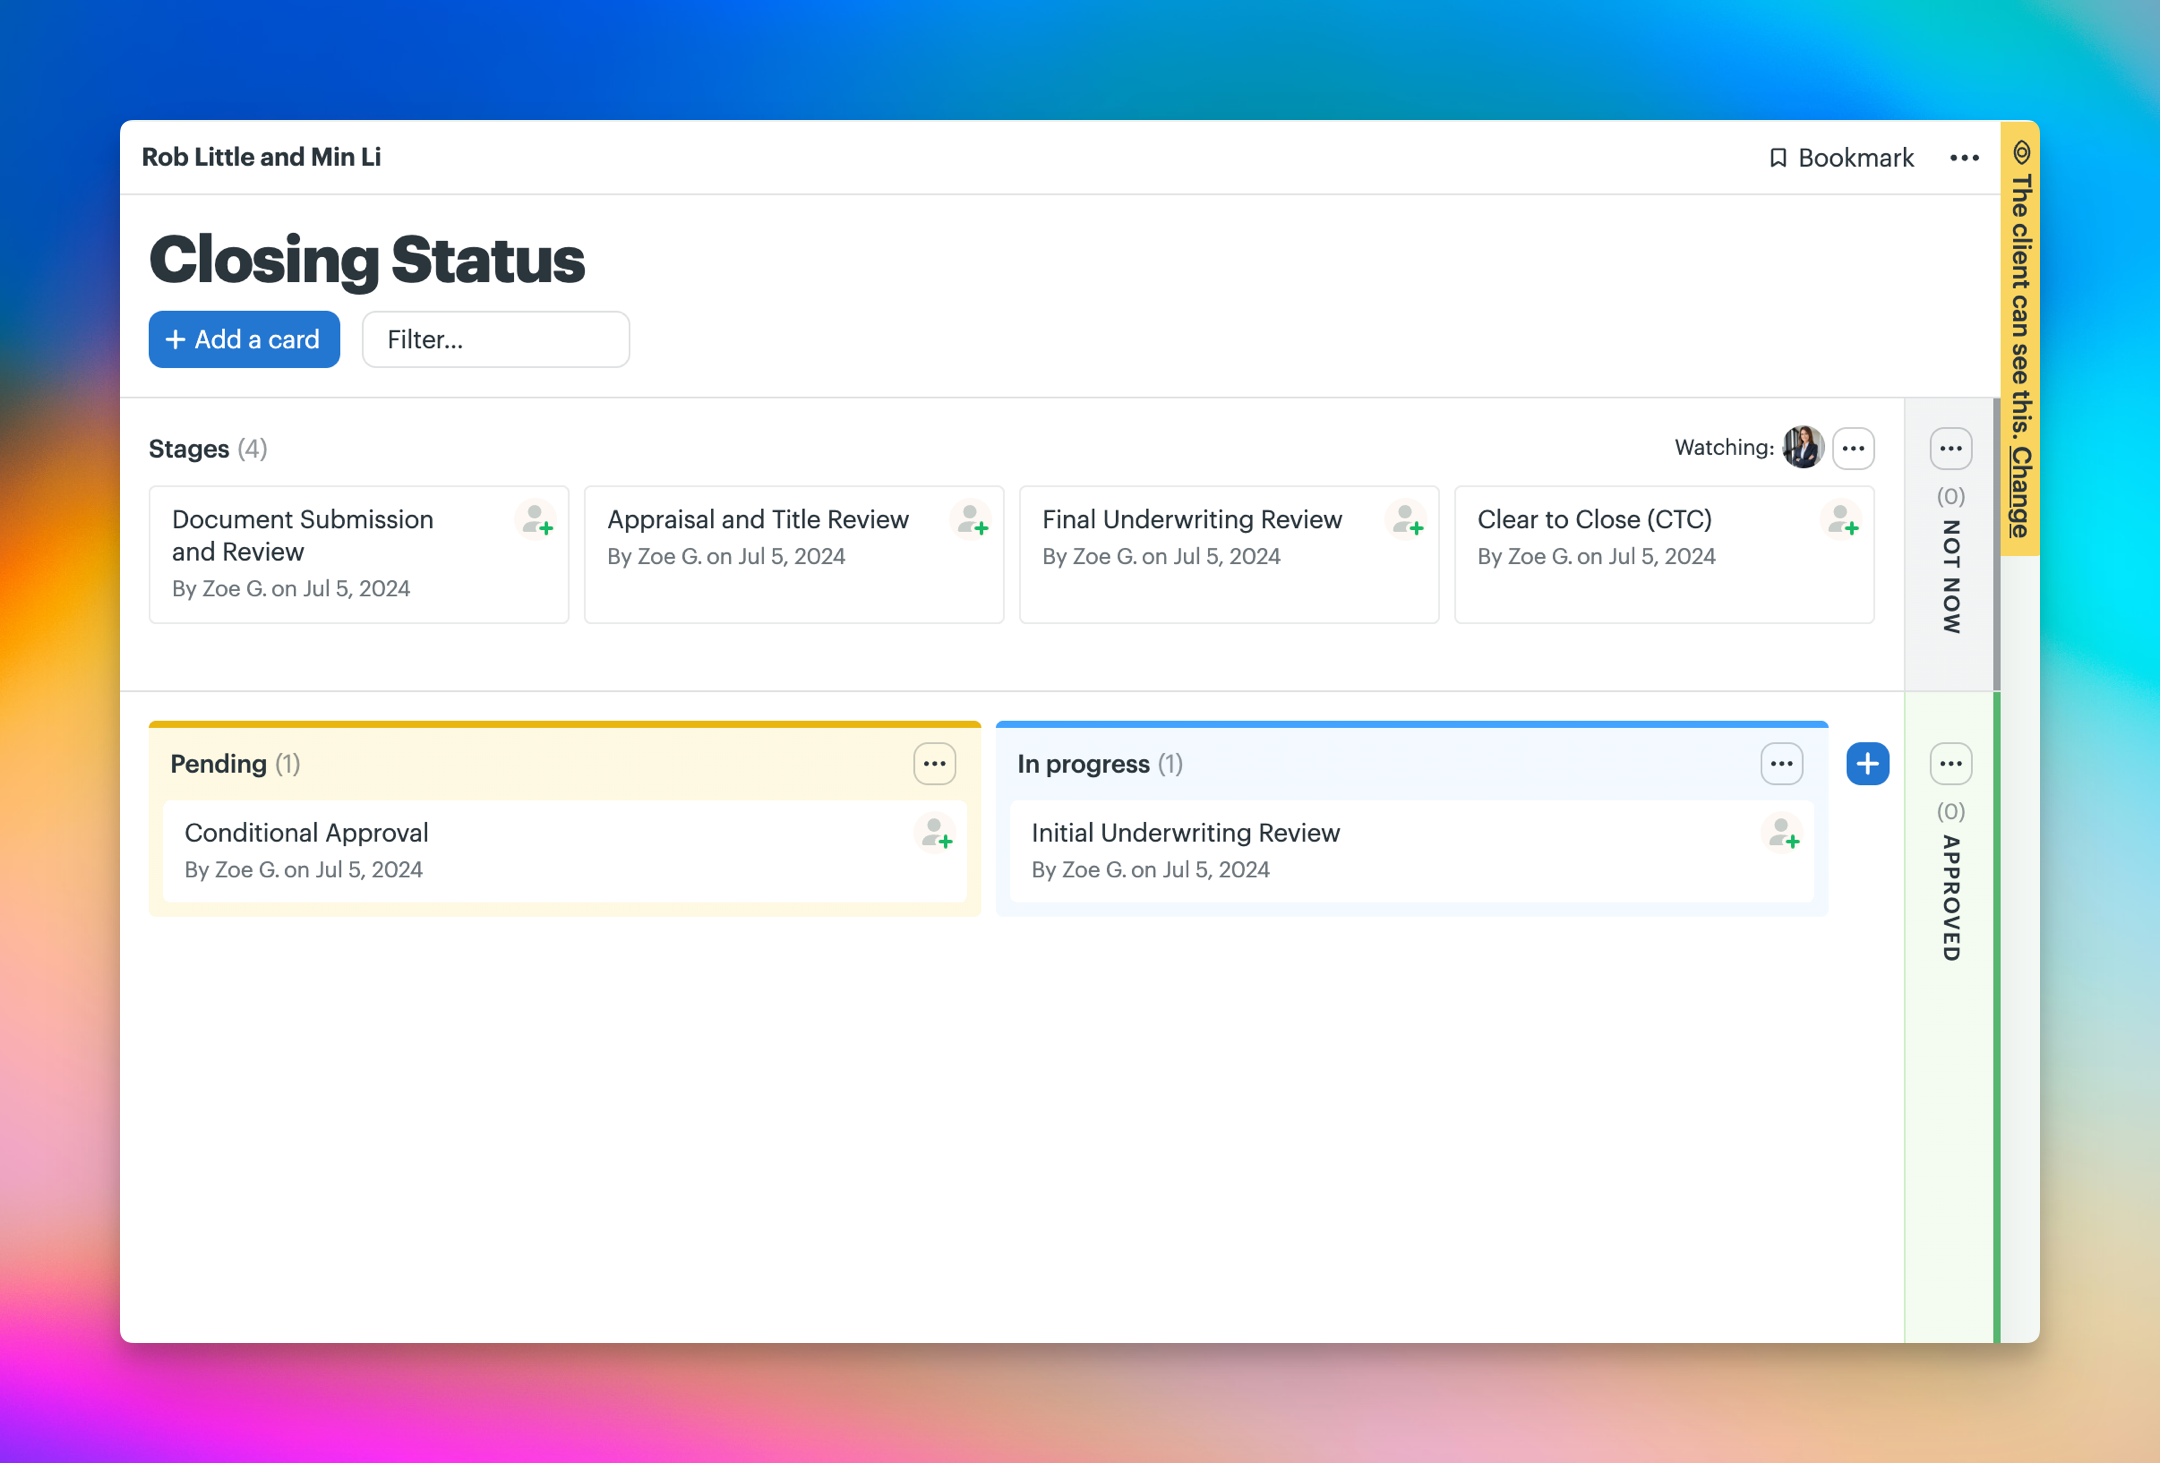
Task: Click the Watching: label
Action: [x=1724, y=448]
